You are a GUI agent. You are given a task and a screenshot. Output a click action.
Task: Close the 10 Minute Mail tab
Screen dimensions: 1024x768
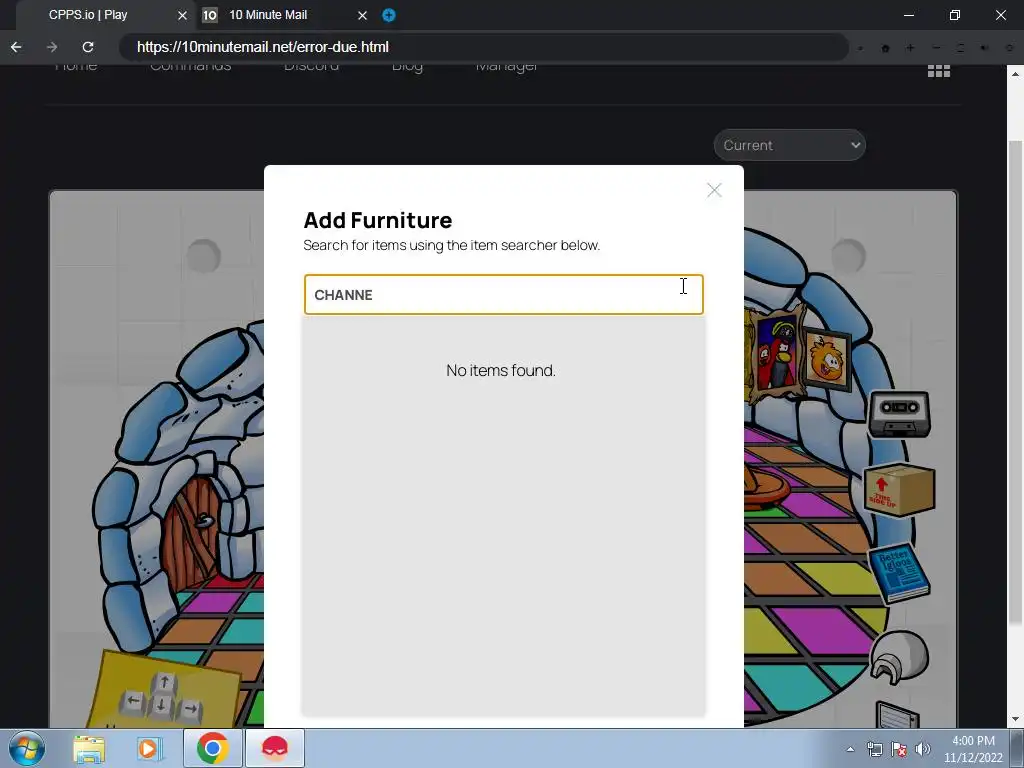tap(362, 15)
